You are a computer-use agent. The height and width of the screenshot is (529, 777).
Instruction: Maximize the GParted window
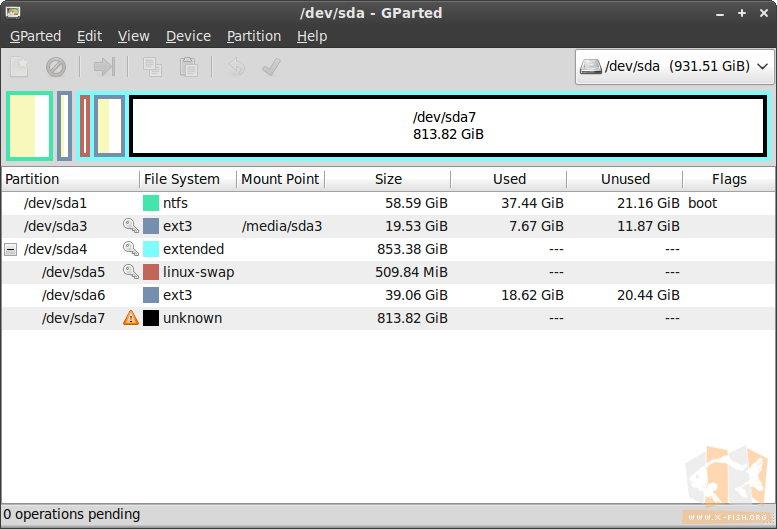tap(742, 13)
